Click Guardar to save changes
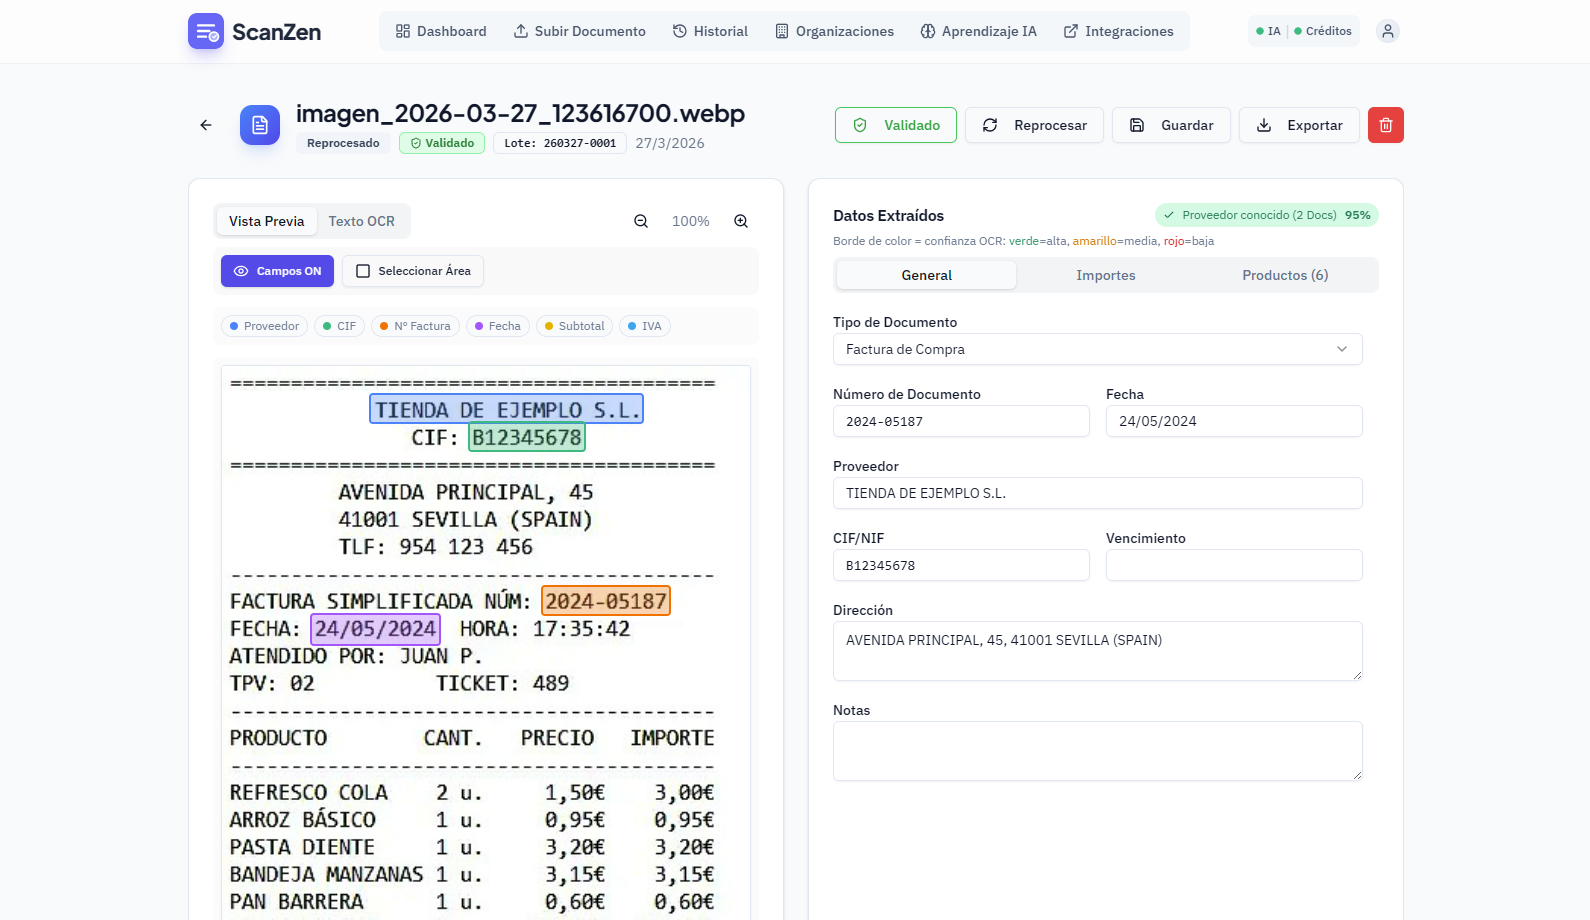 1171,125
